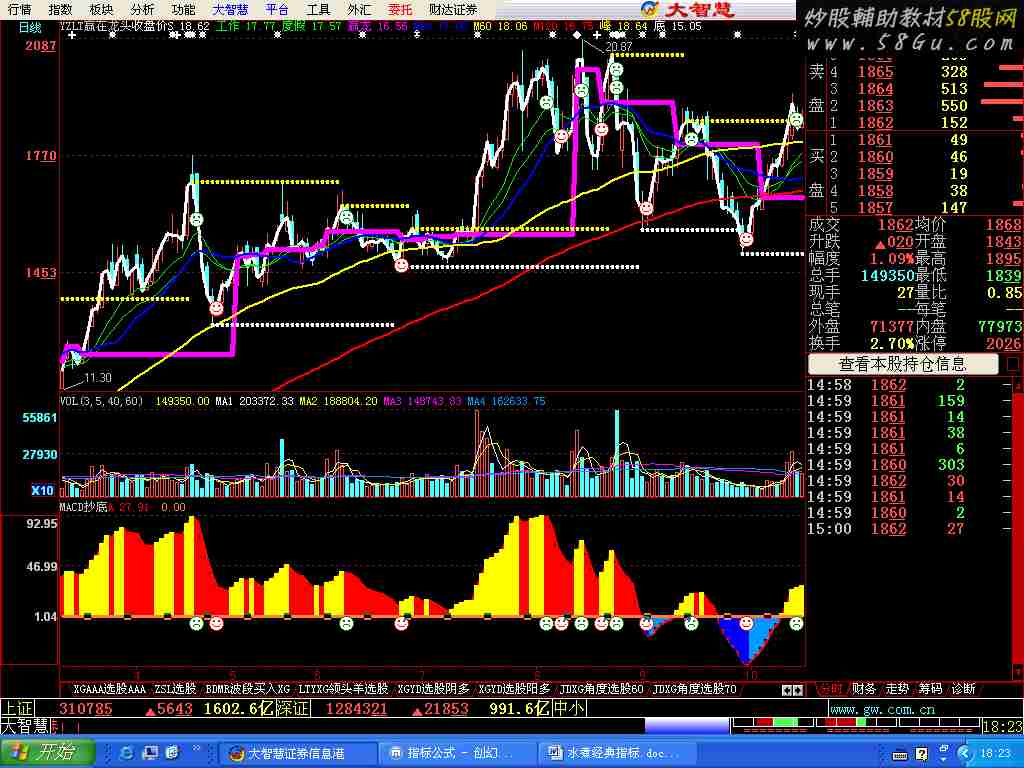Viewport: 1024px width, 768px height.
Task: Switch to the 诊断 panel tab
Action: tap(964, 688)
